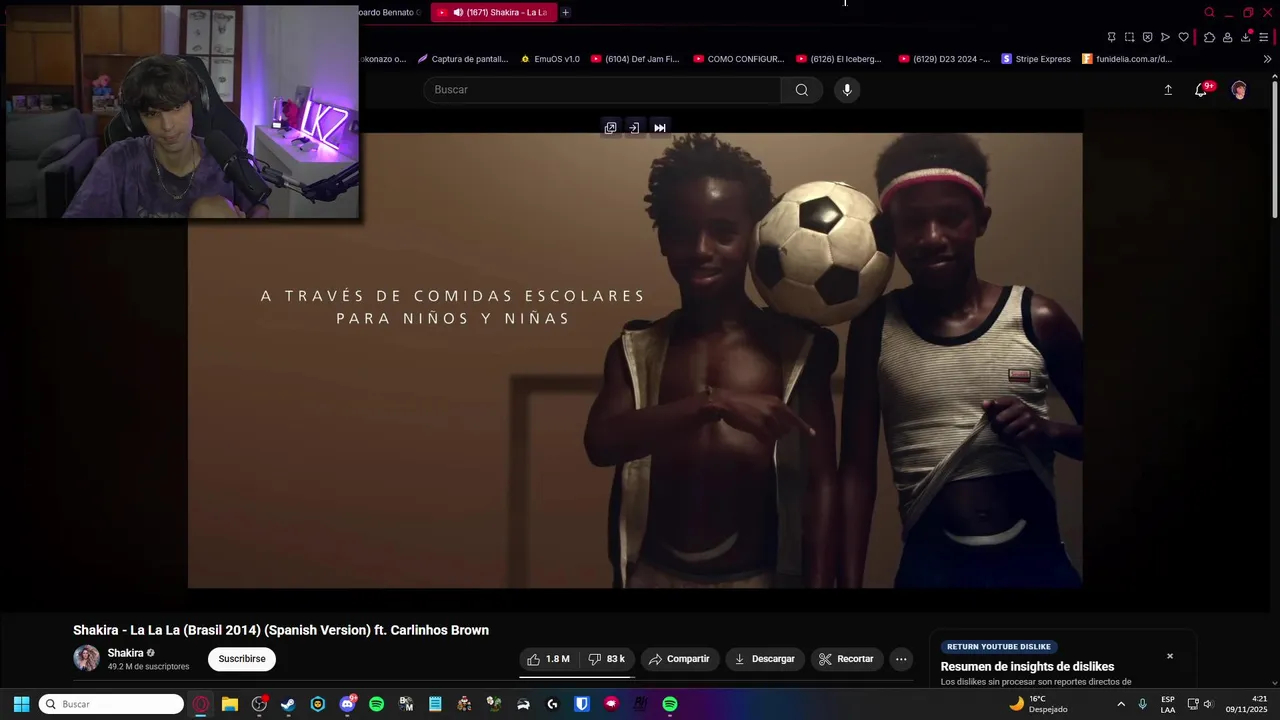The height and width of the screenshot is (720, 1280).
Task: Open Steam from taskbar
Action: [288, 704]
